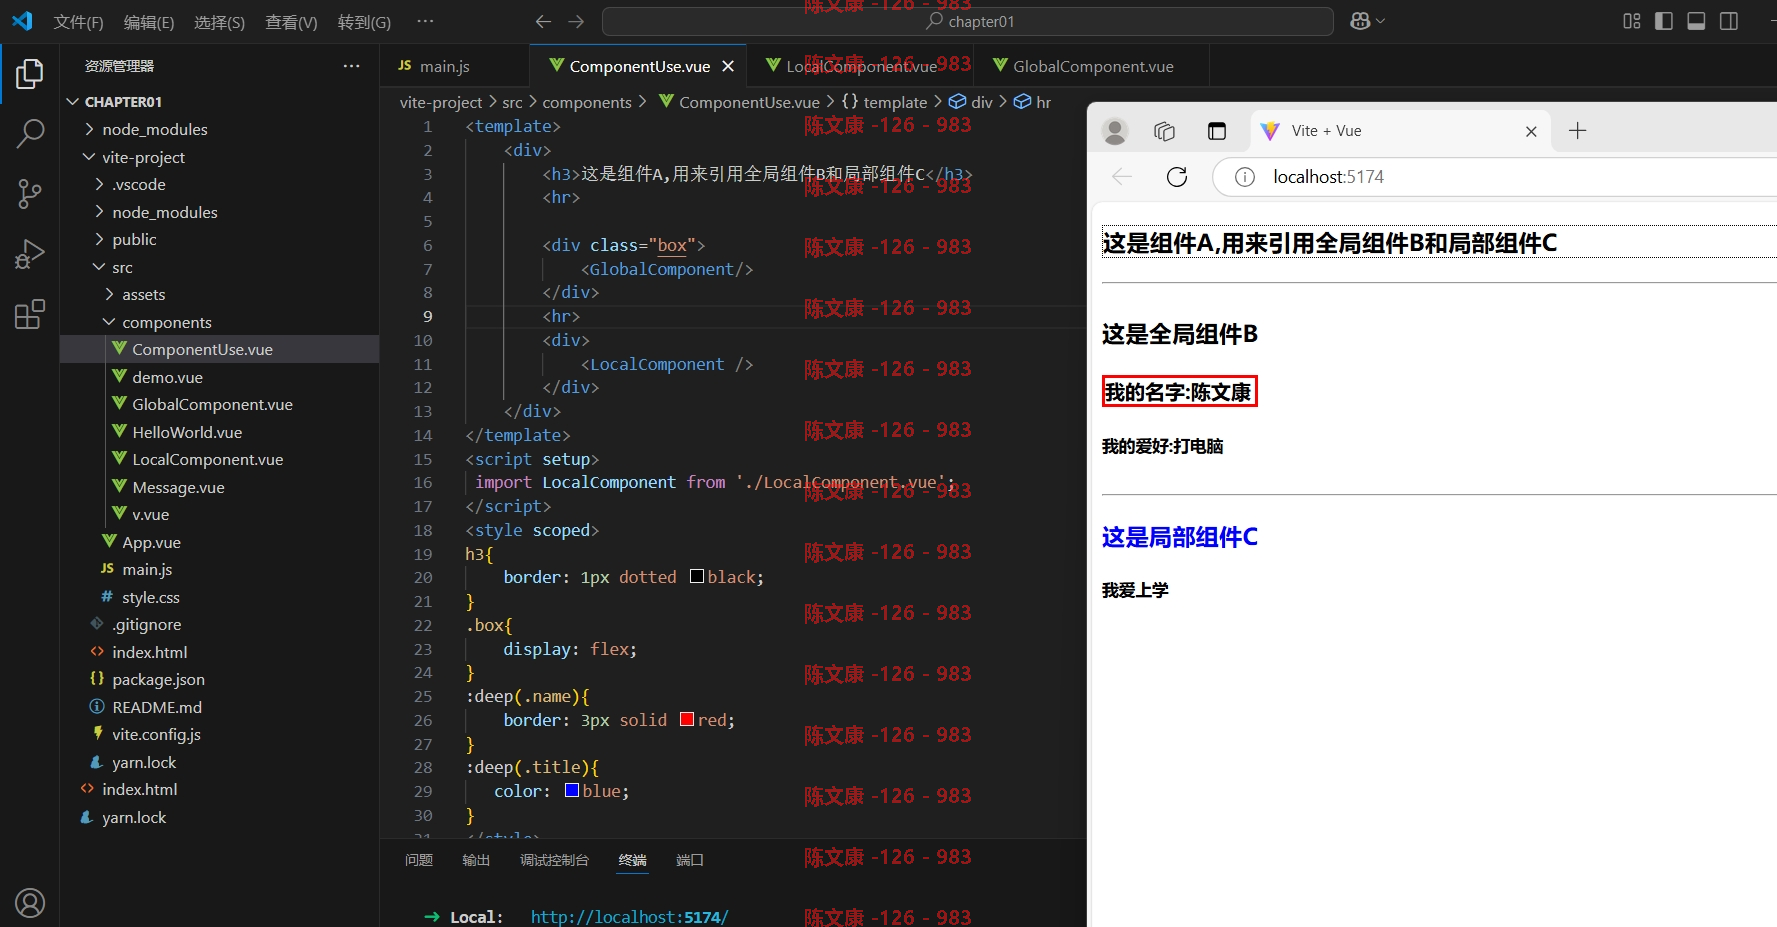The image size is (1777, 927).
Task: Switch to the GlobalComponent.vue editor tab
Action: [1092, 66]
